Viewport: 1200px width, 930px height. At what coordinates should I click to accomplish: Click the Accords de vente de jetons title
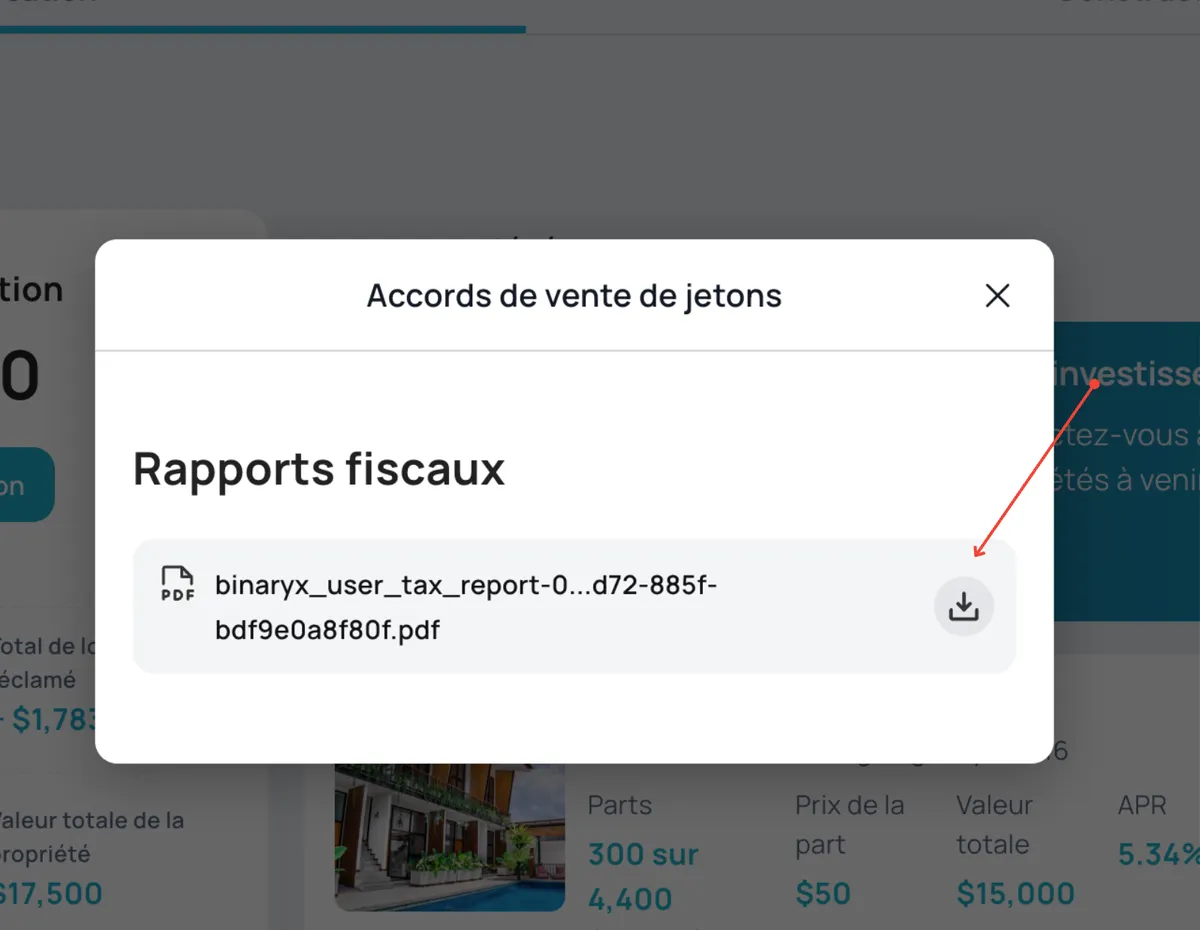pos(574,296)
